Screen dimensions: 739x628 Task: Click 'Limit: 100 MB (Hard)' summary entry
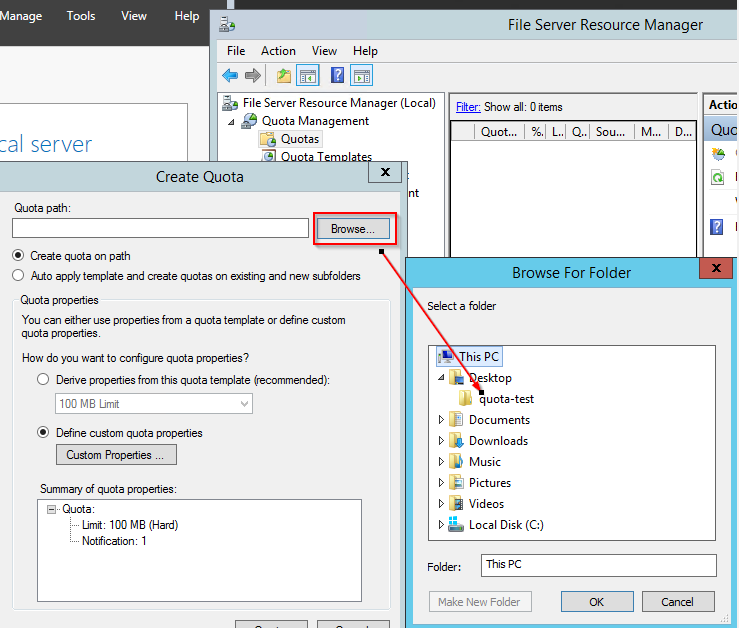click(130, 525)
